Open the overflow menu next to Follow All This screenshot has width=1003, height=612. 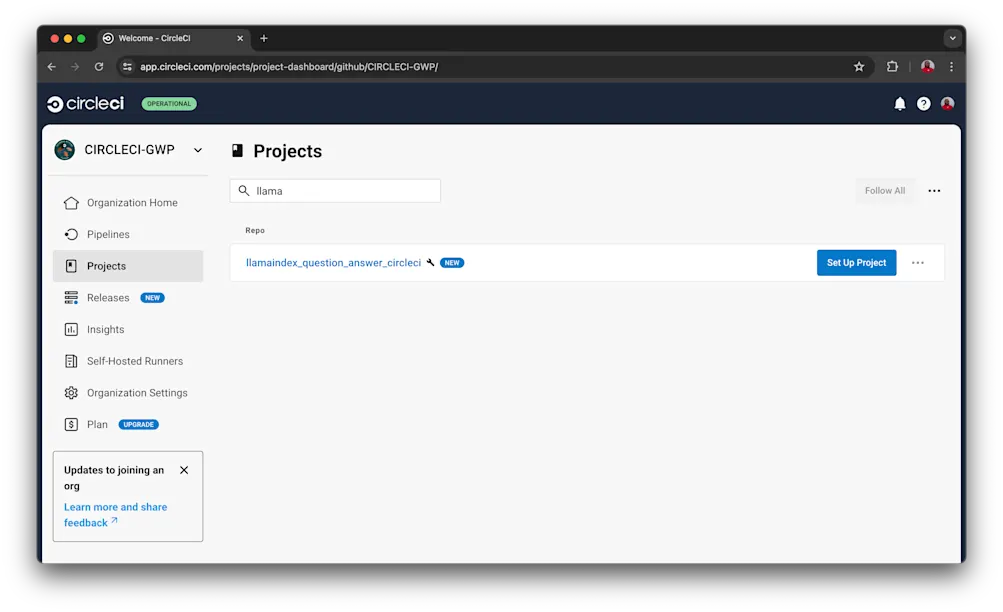point(933,190)
